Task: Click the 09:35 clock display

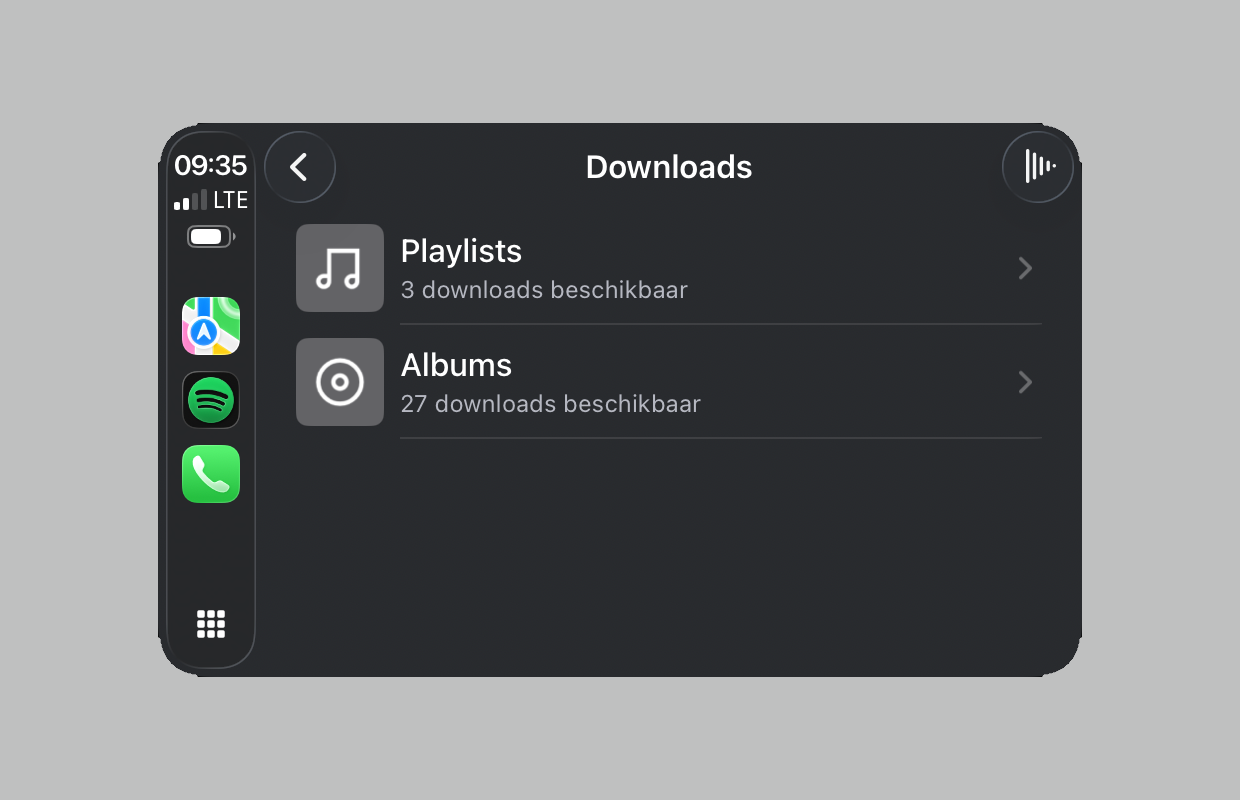Action: (211, 165)
